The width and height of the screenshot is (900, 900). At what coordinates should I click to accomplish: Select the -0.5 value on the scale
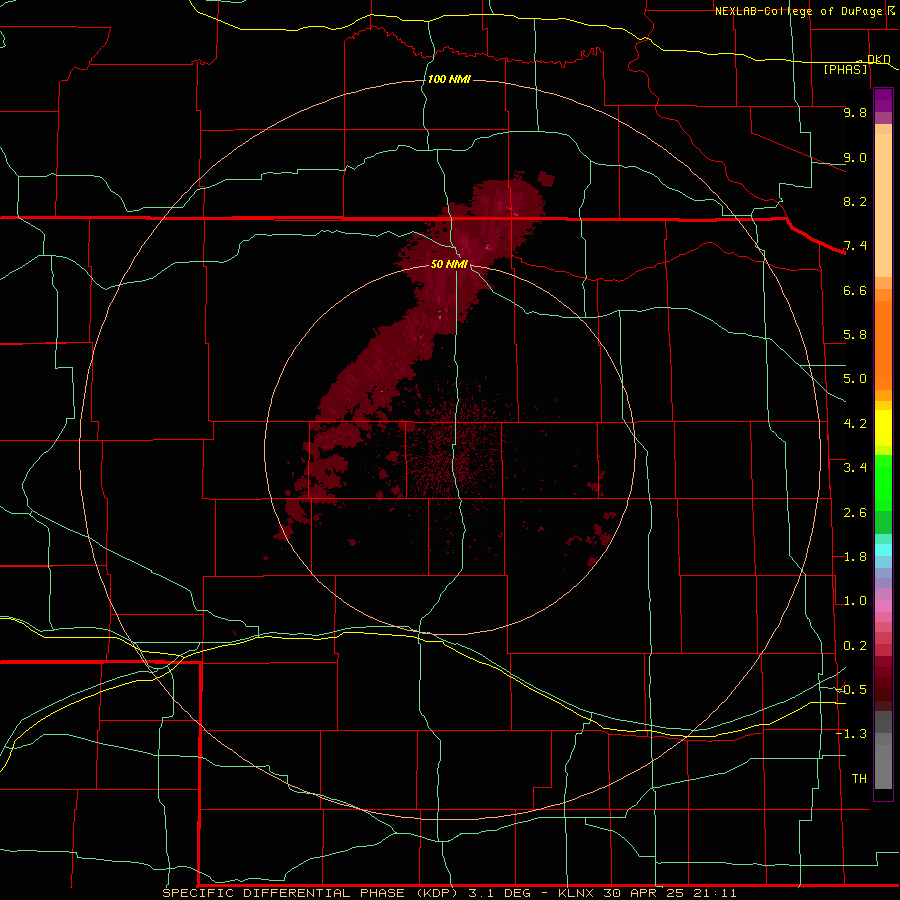(x=852, y=689)
